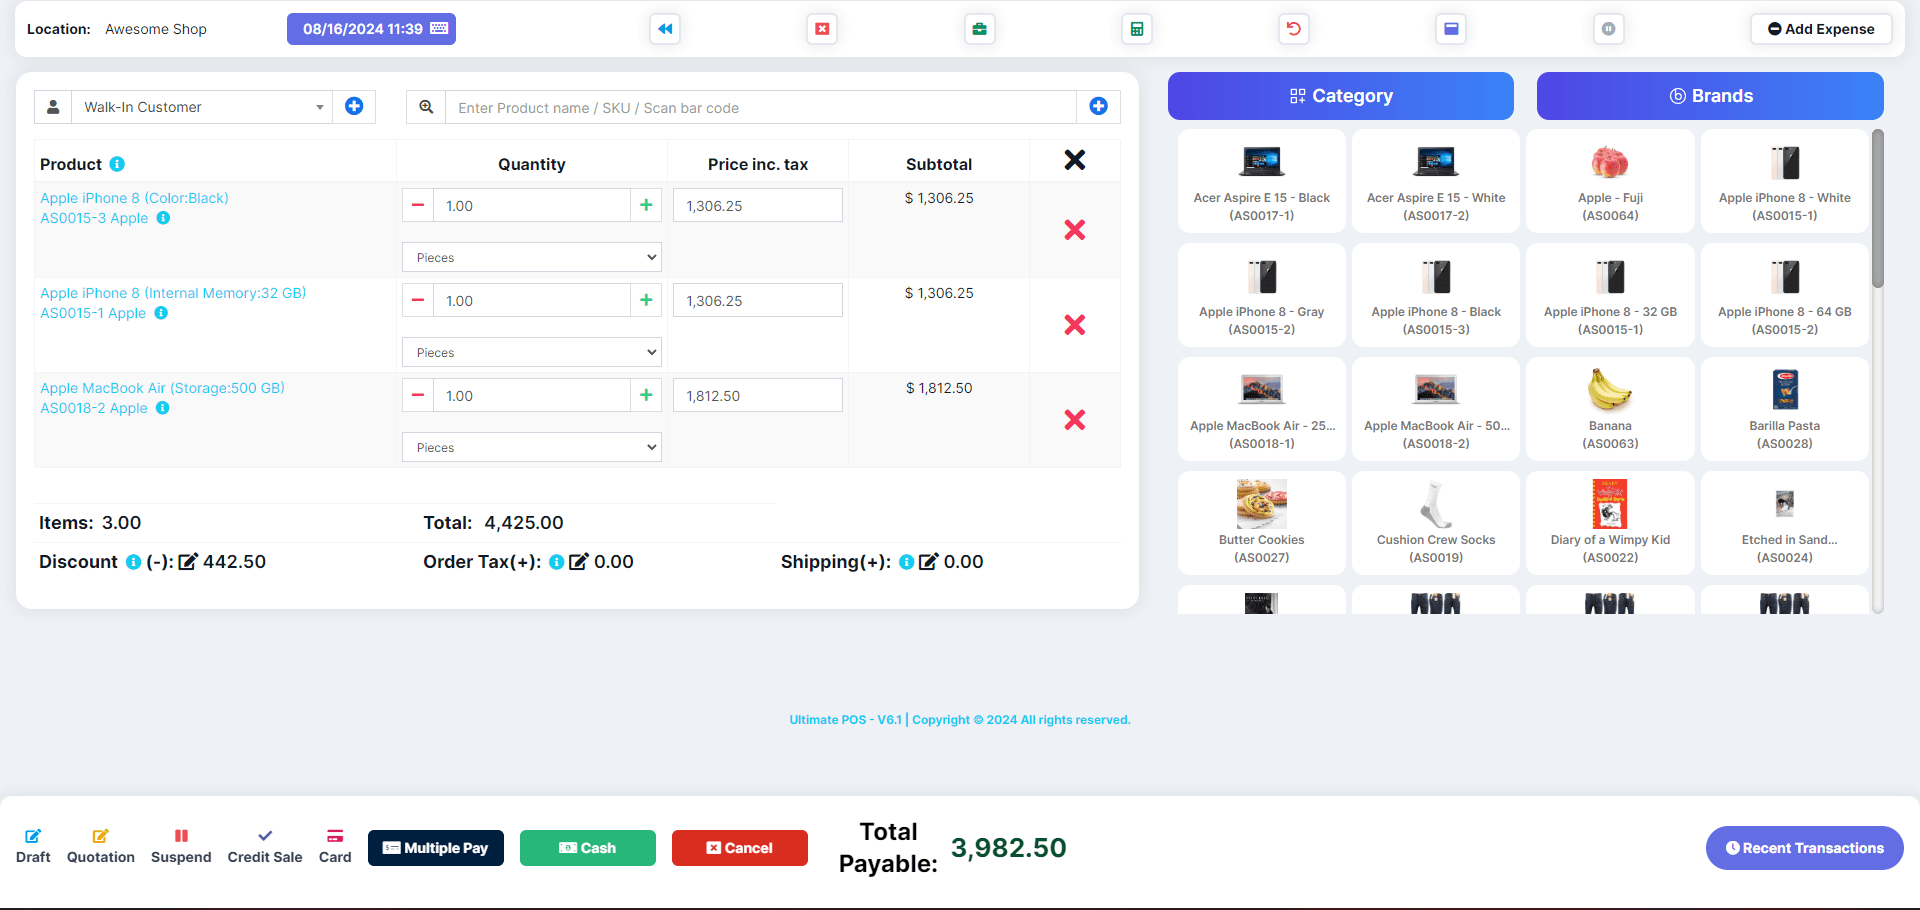Click red Cancel button
This screenshot has height=910, width=1920.
click(740, 848)
